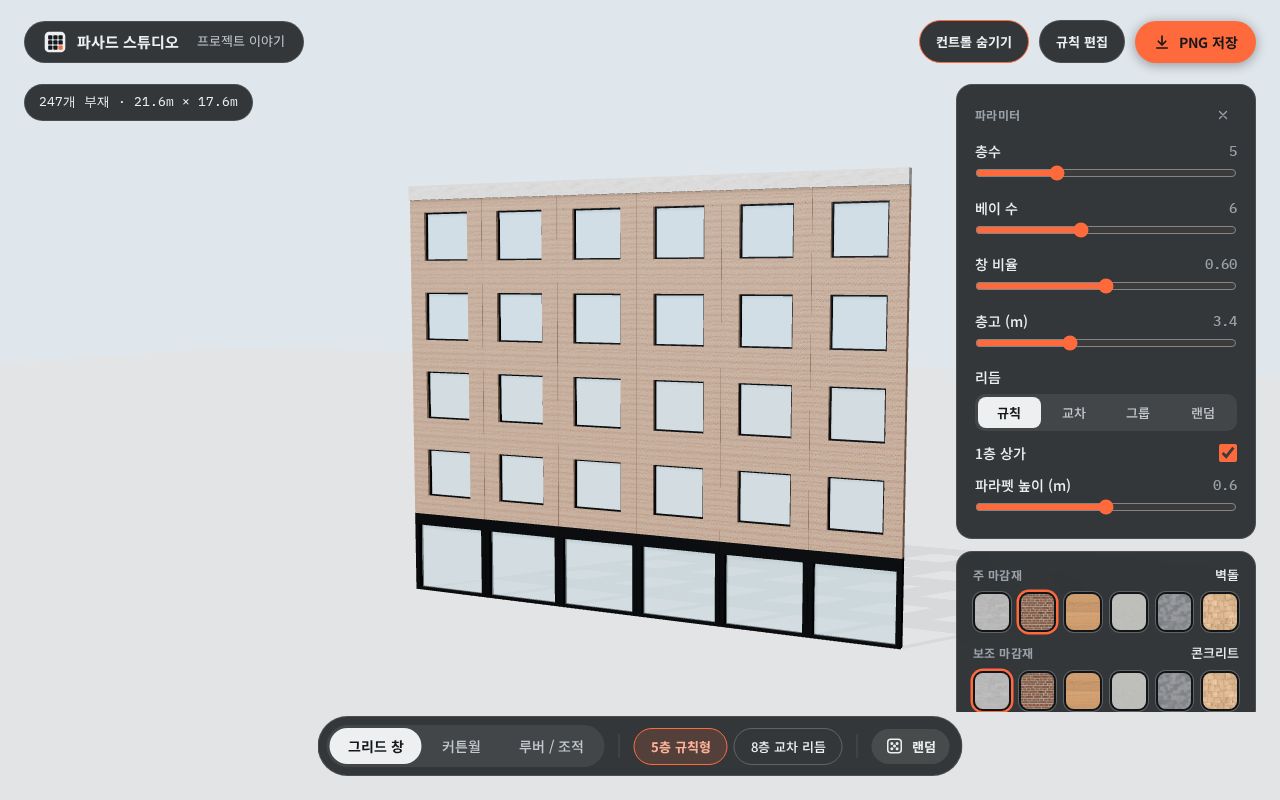Switch to the 그리드 창 facade type

(x=376, y=746)
